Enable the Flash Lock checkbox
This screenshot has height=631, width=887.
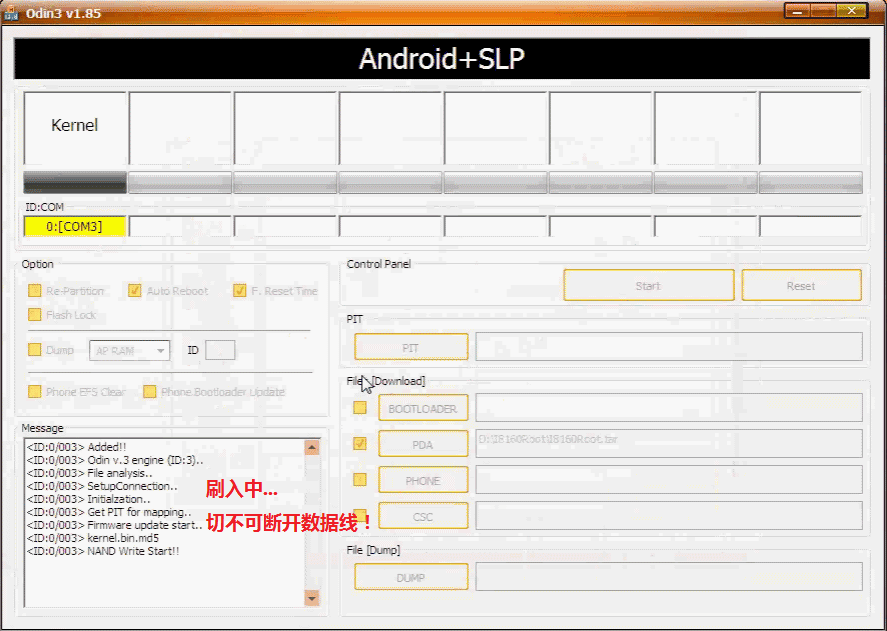(35, 315)
